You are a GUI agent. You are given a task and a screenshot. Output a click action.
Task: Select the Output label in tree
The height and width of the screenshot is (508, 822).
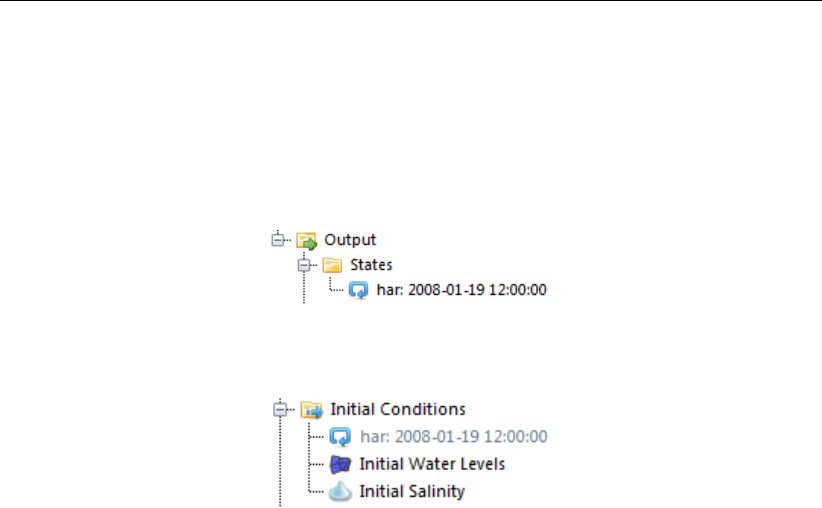[350, 241]
